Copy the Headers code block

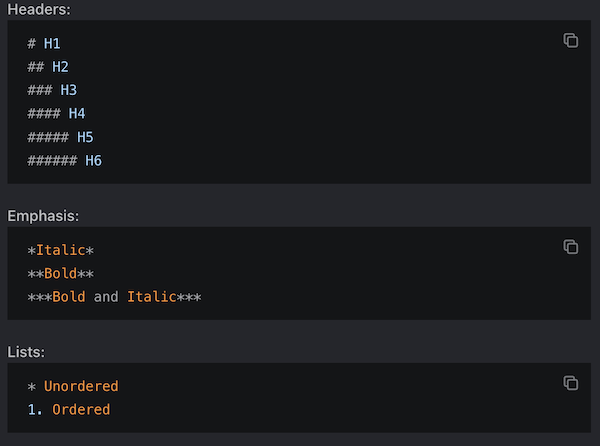[571, 41]
